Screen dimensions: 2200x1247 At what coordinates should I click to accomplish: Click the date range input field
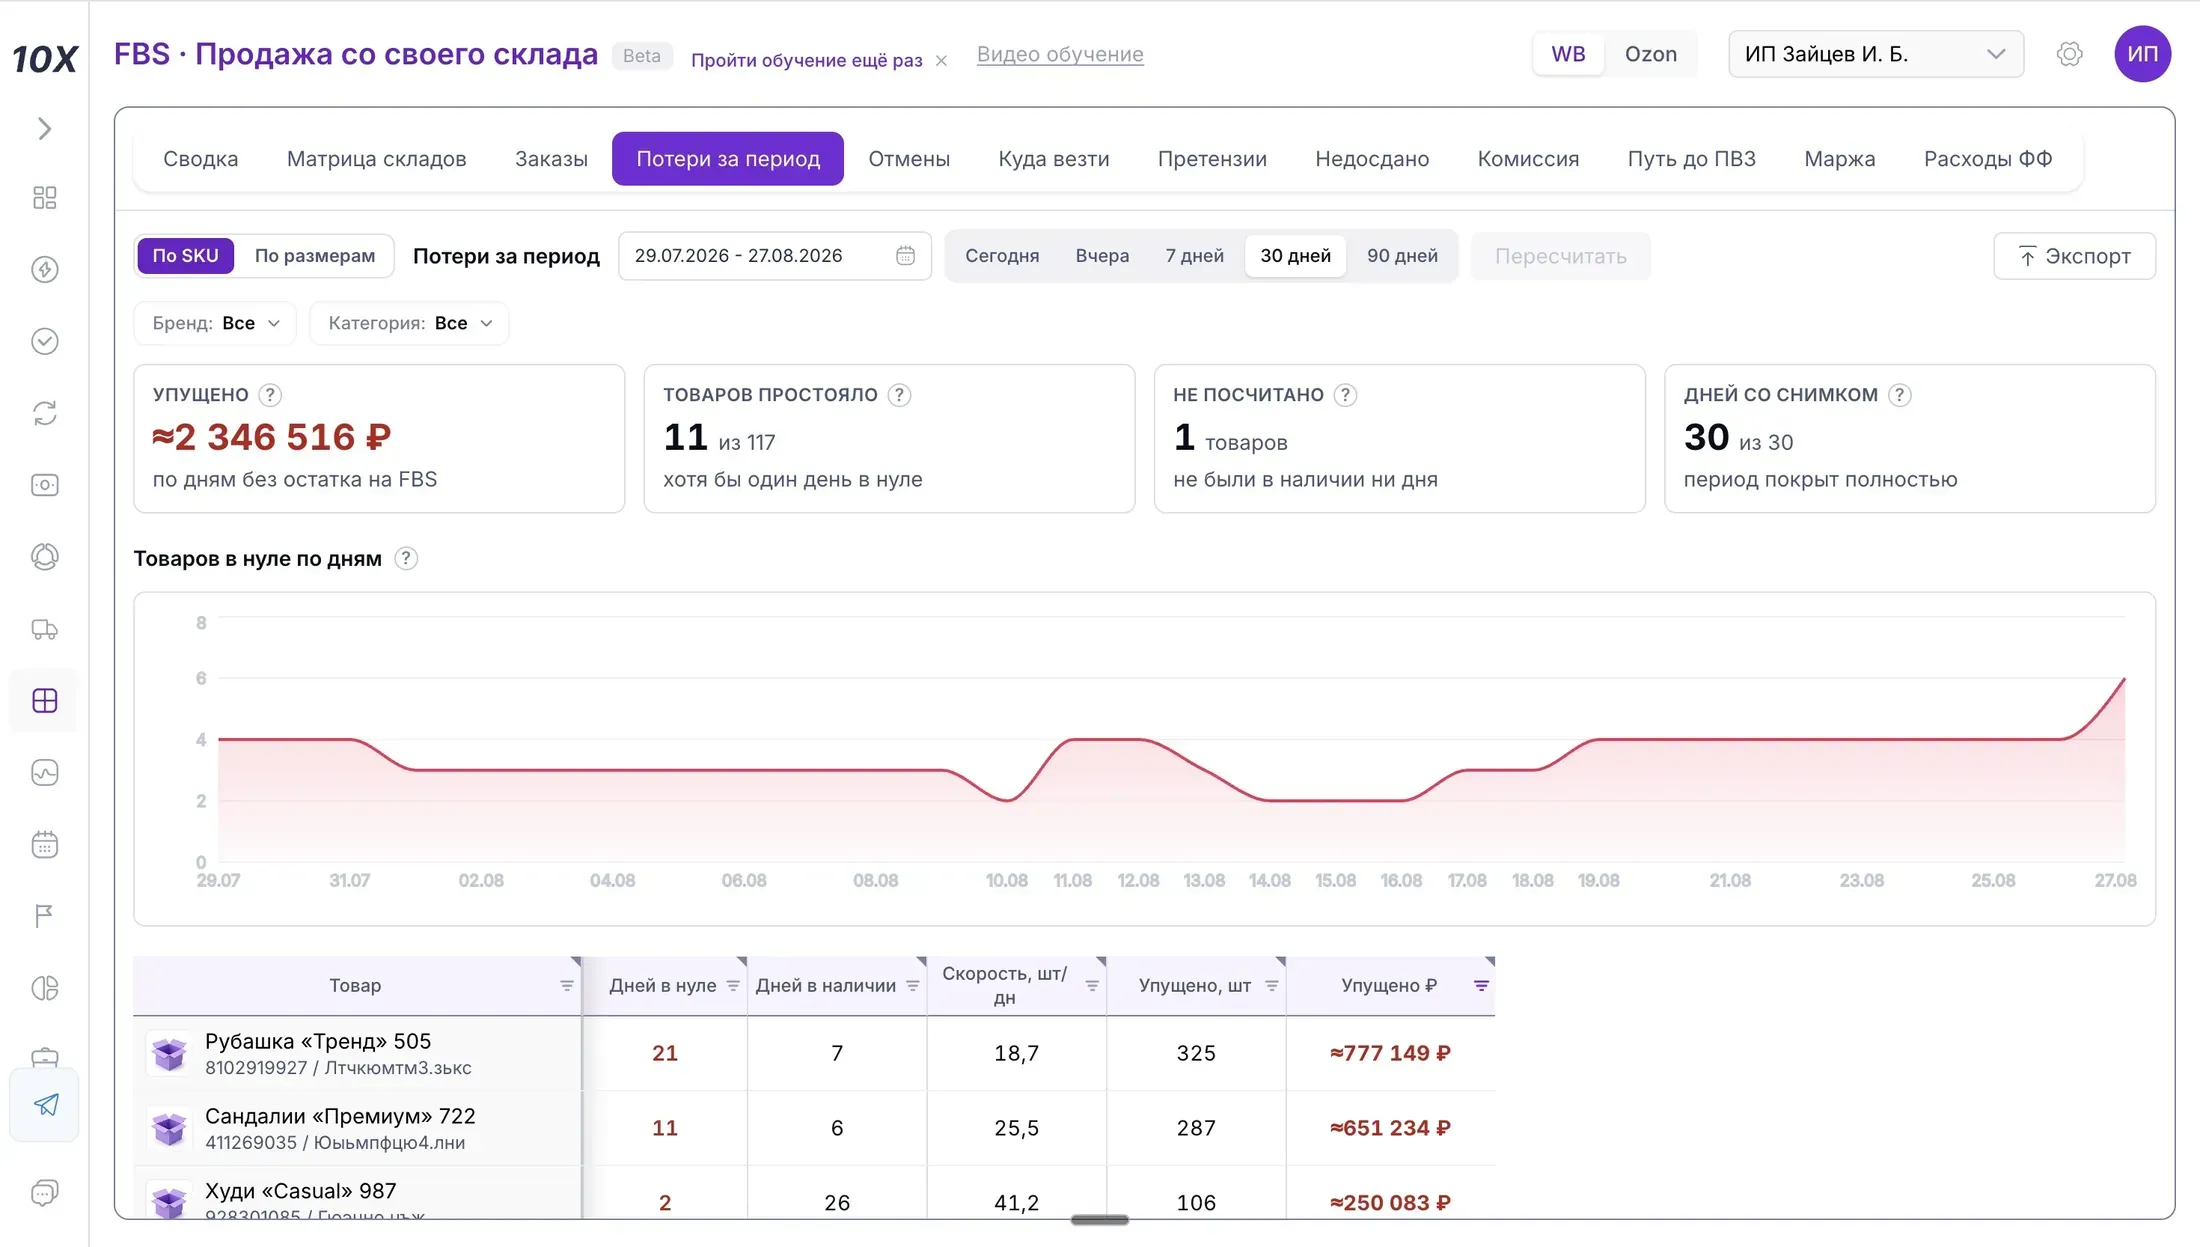click(x=774, y=256)
